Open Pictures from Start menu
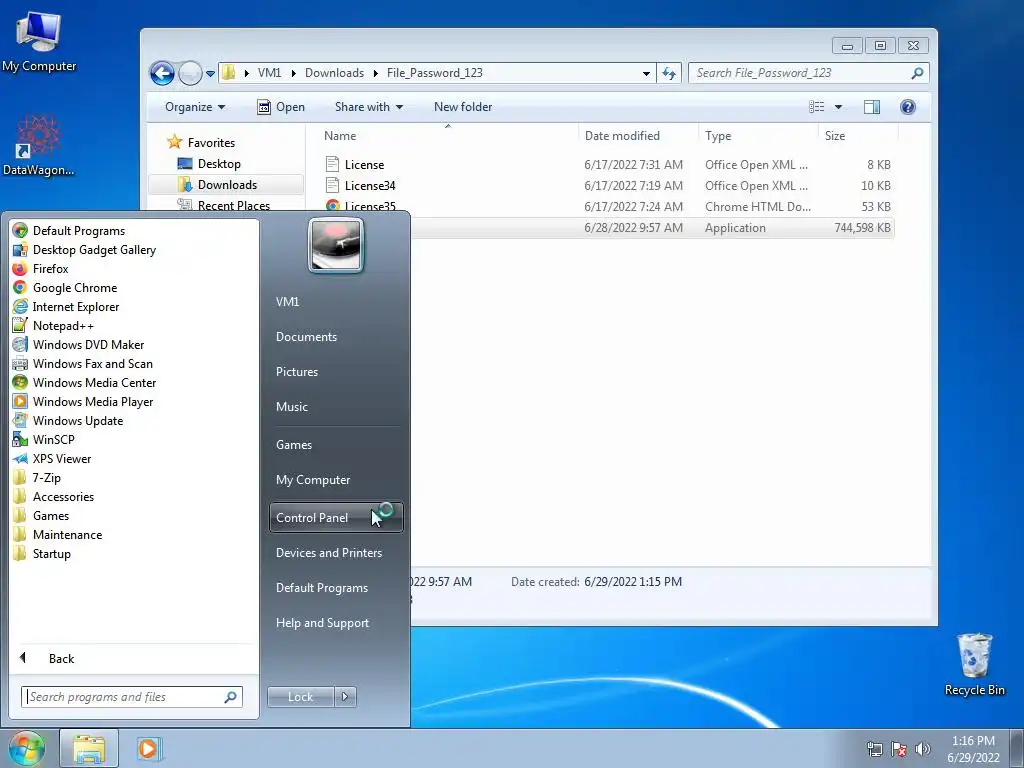The width and height of the screenshot is (1024, 768). (296, 372)
